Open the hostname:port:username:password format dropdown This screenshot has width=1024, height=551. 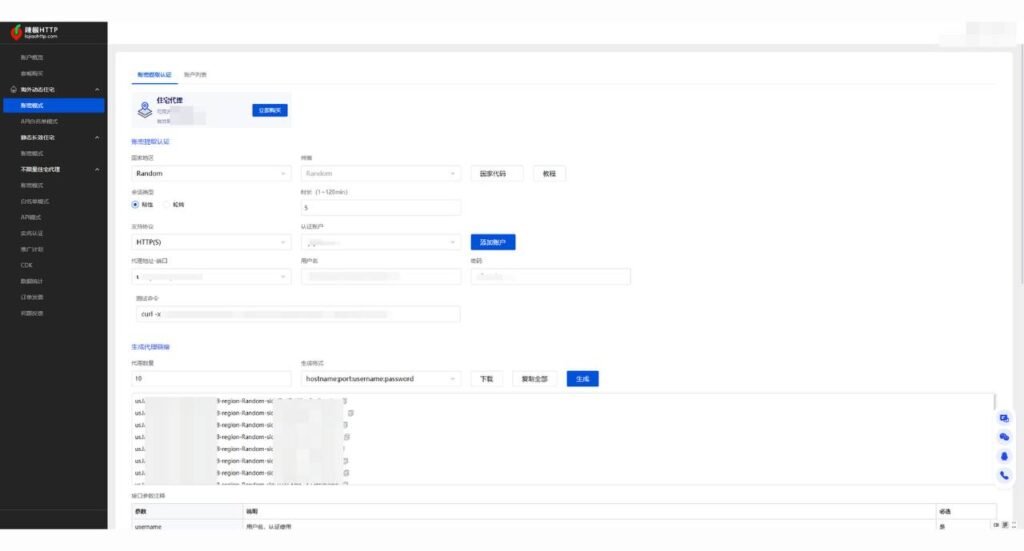(381, 379)
